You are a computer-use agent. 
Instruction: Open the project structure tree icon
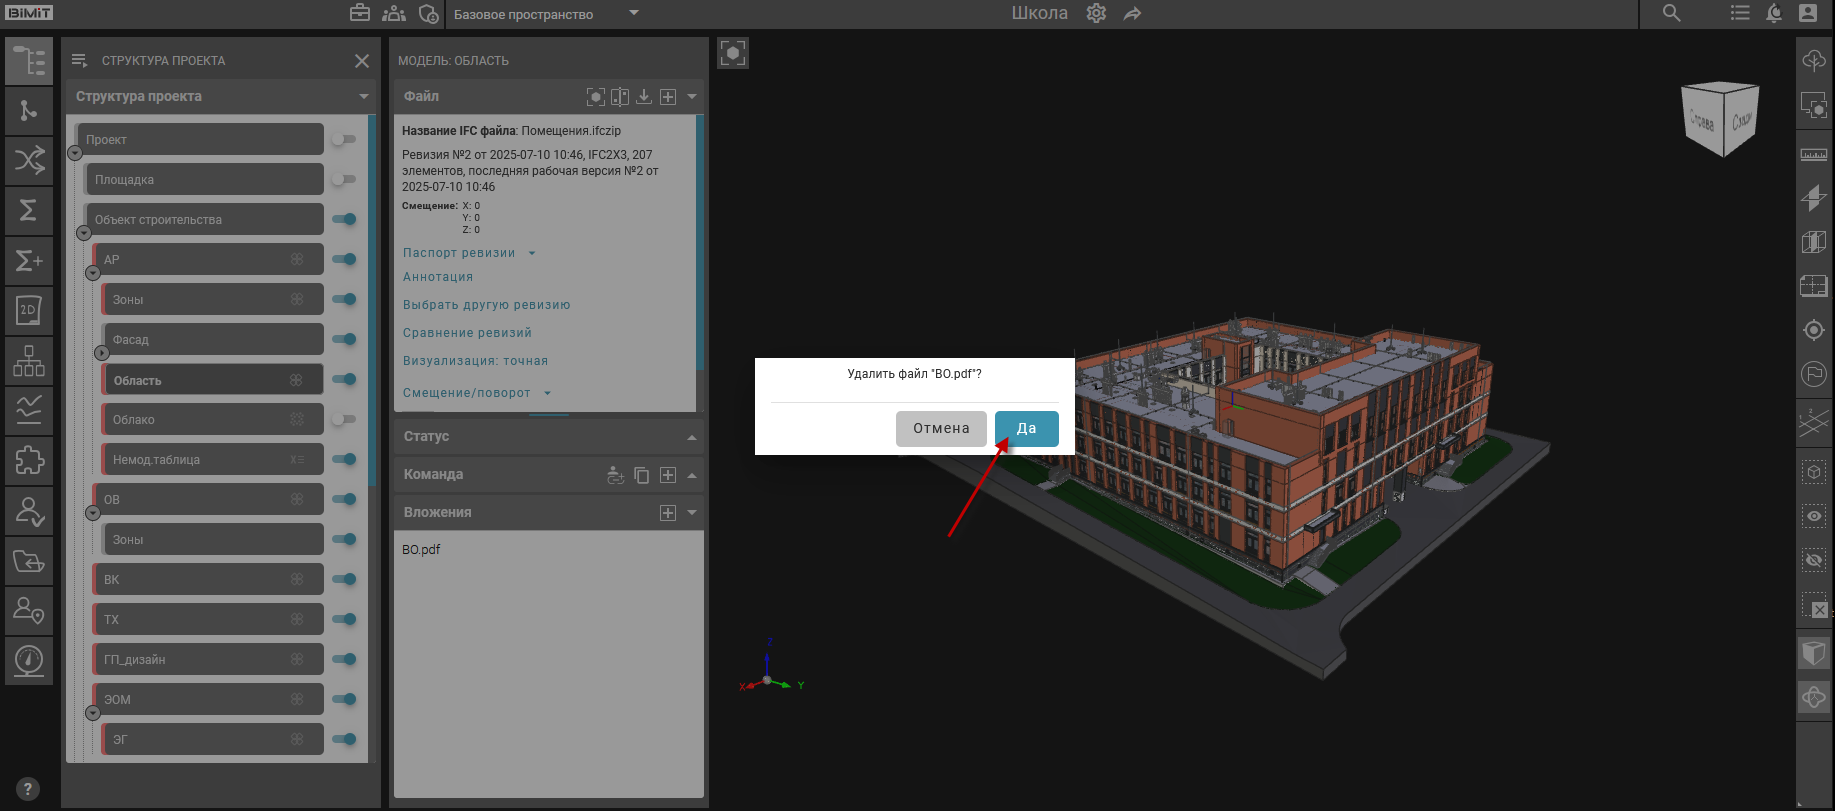[29, 61]
